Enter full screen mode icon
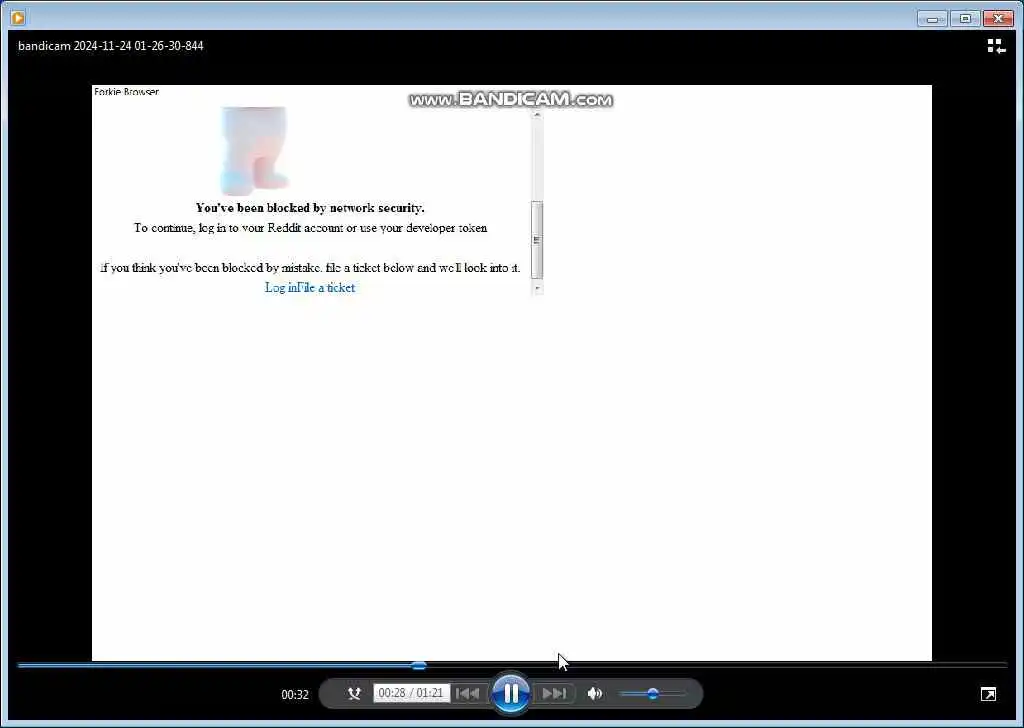This screenshot has width=1024, height=728. coord(988,694)
